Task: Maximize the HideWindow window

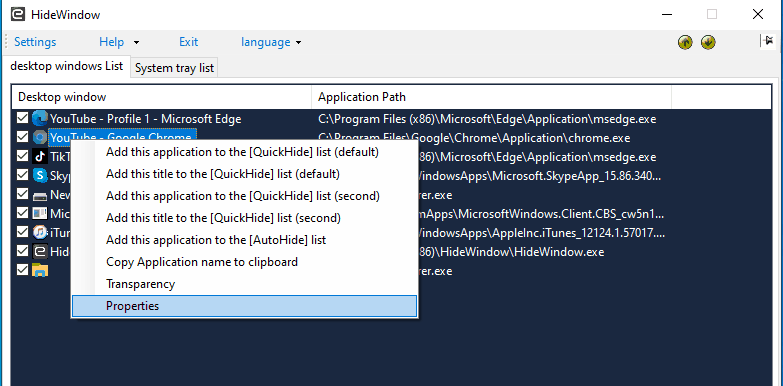Action: [712, 14]
